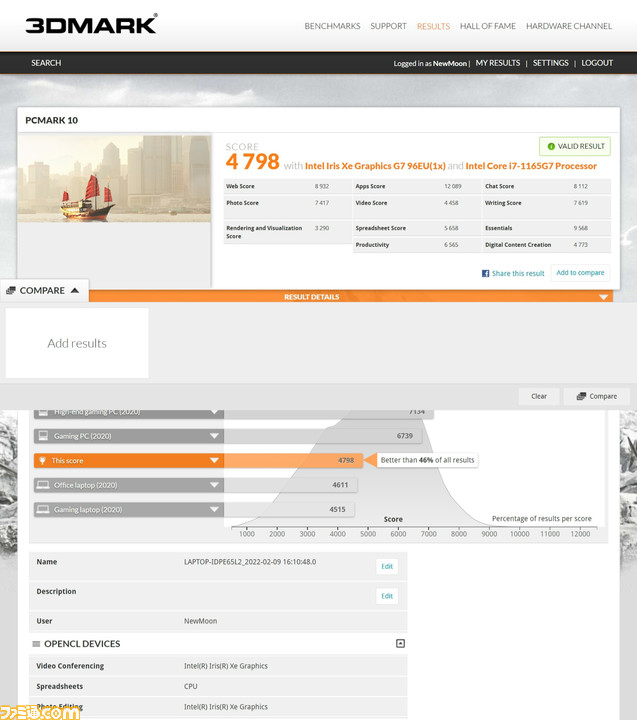
Task: Click the 3DMARK logo
Action: click(91, 24)
